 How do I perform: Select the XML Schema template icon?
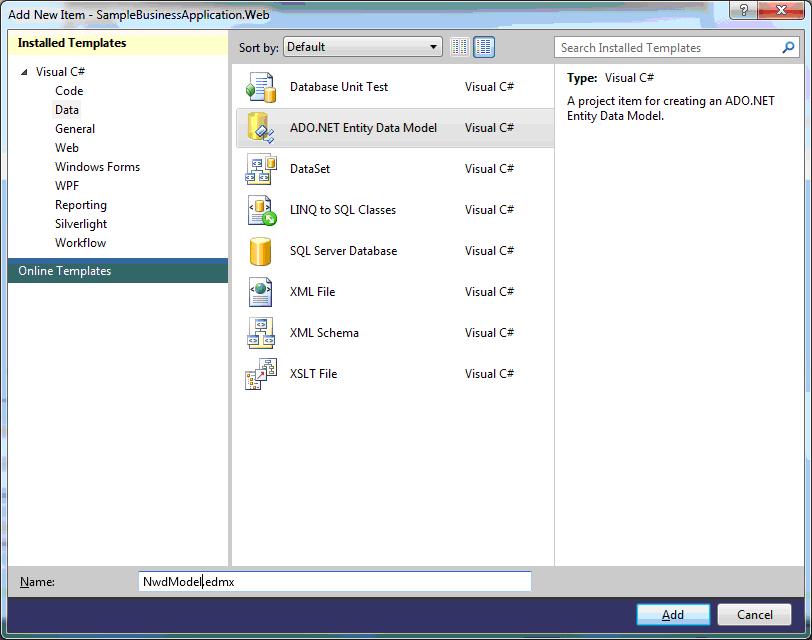(x=261, y=333)
